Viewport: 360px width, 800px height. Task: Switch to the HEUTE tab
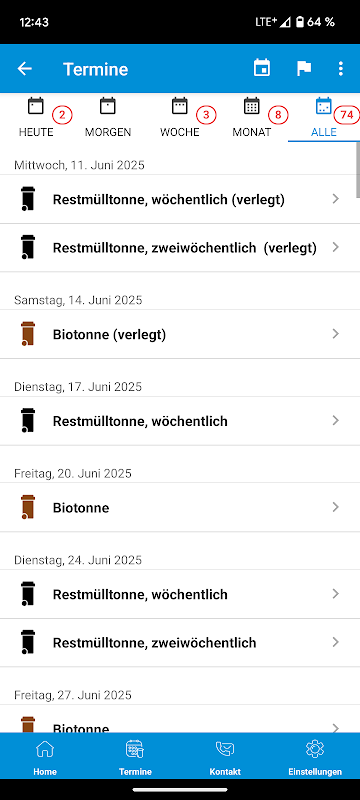[36, 118]
